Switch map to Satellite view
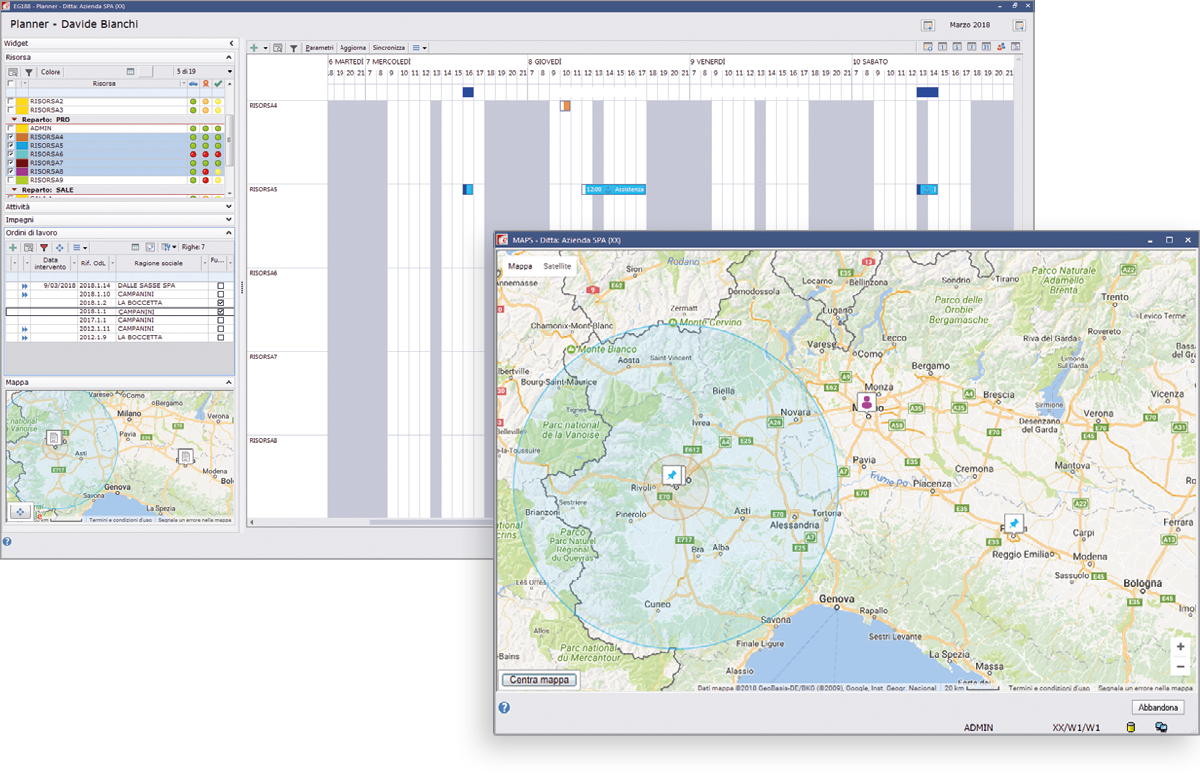The width and height of the screenshot is (1200, 780). [557, 267]
